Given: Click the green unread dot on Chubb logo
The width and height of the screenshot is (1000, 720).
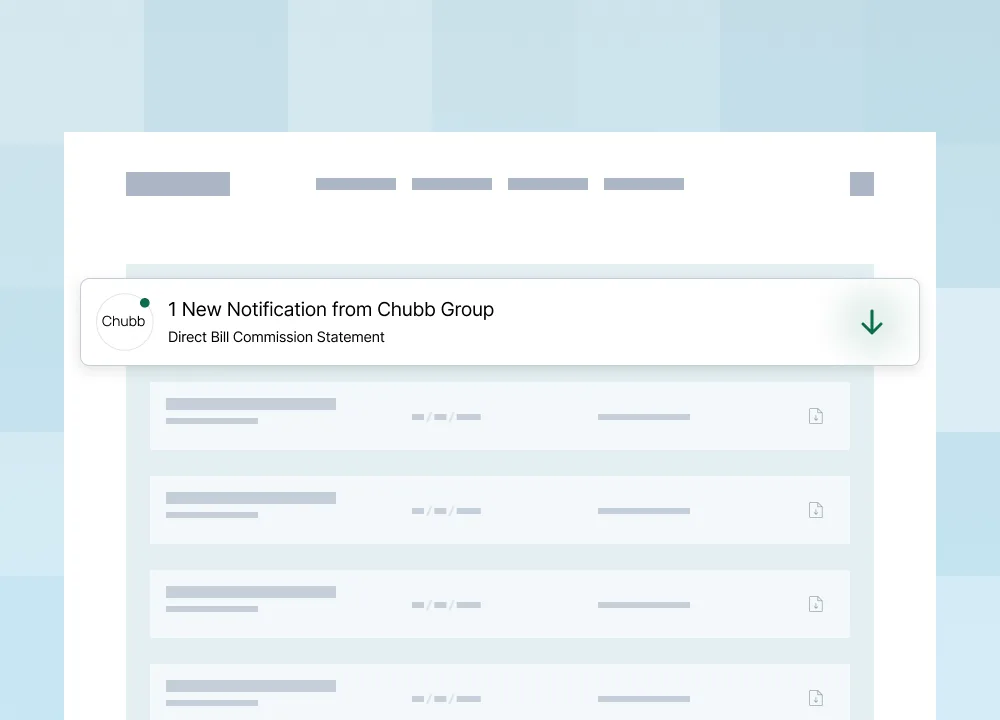Looking at the screenshot, I should [145, 302].
